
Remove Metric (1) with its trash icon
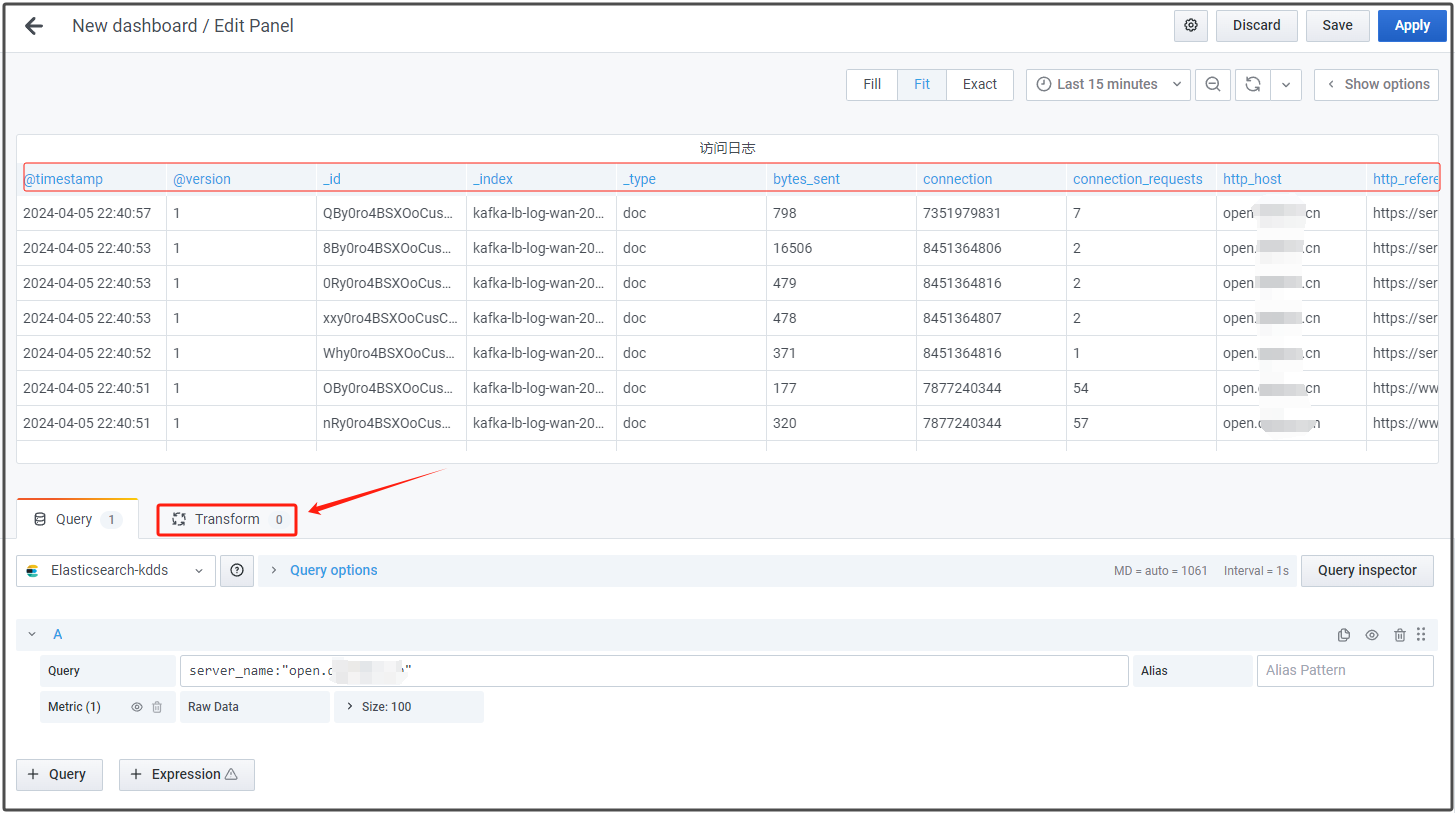pos(157,707)
